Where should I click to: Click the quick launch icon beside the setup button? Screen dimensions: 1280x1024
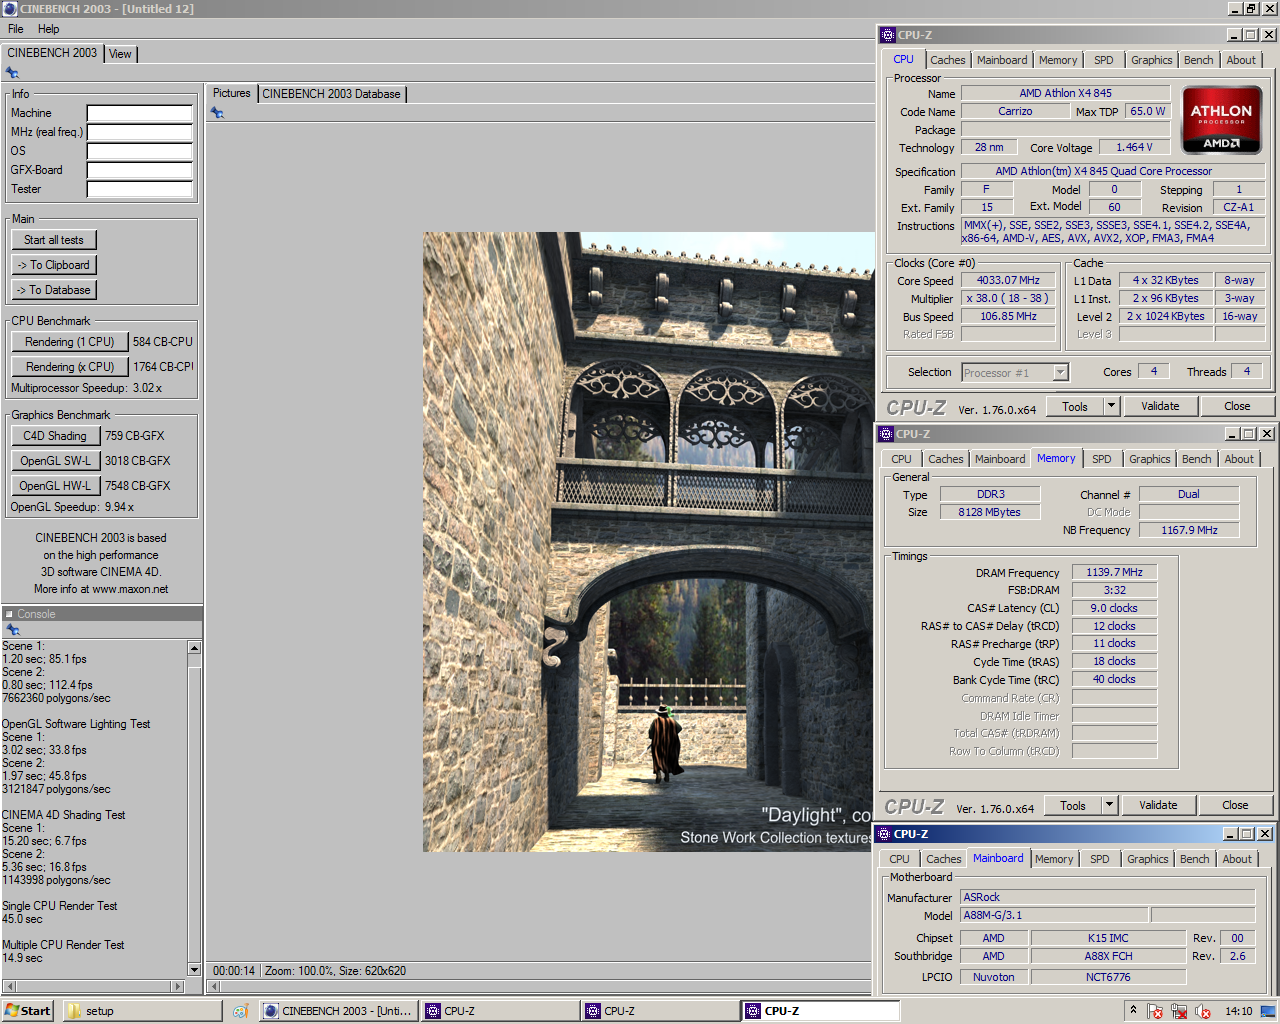point(240,1011)
